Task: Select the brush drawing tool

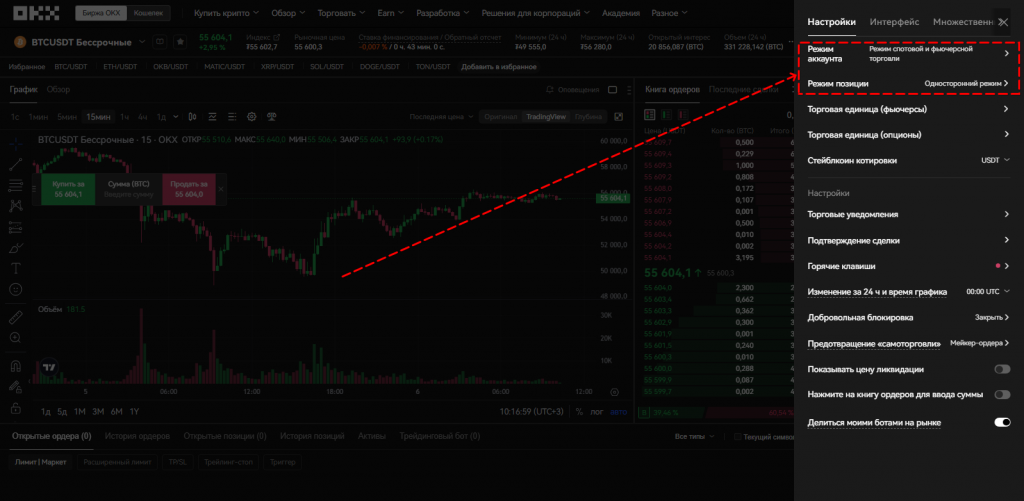Action: coord(16,248)
